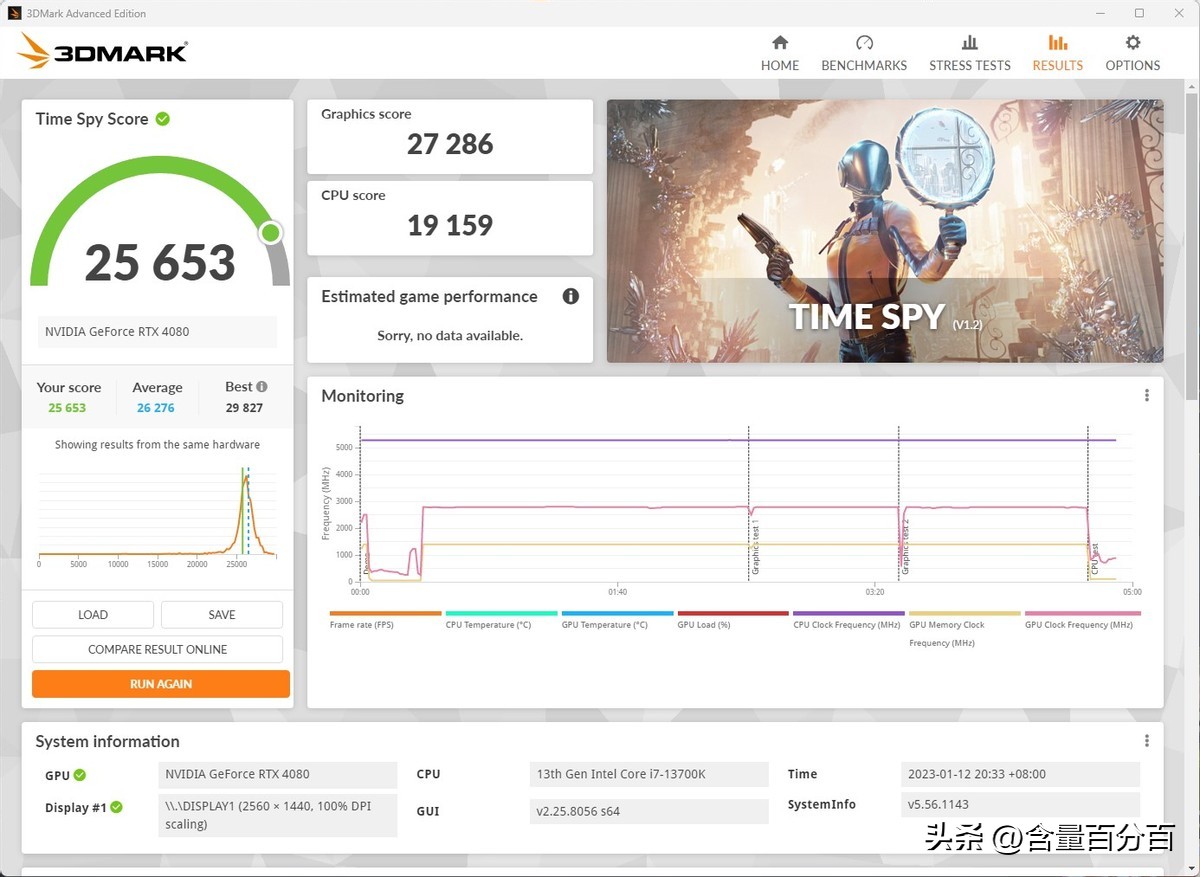Open the Options gear icon

click(1132, 43)
